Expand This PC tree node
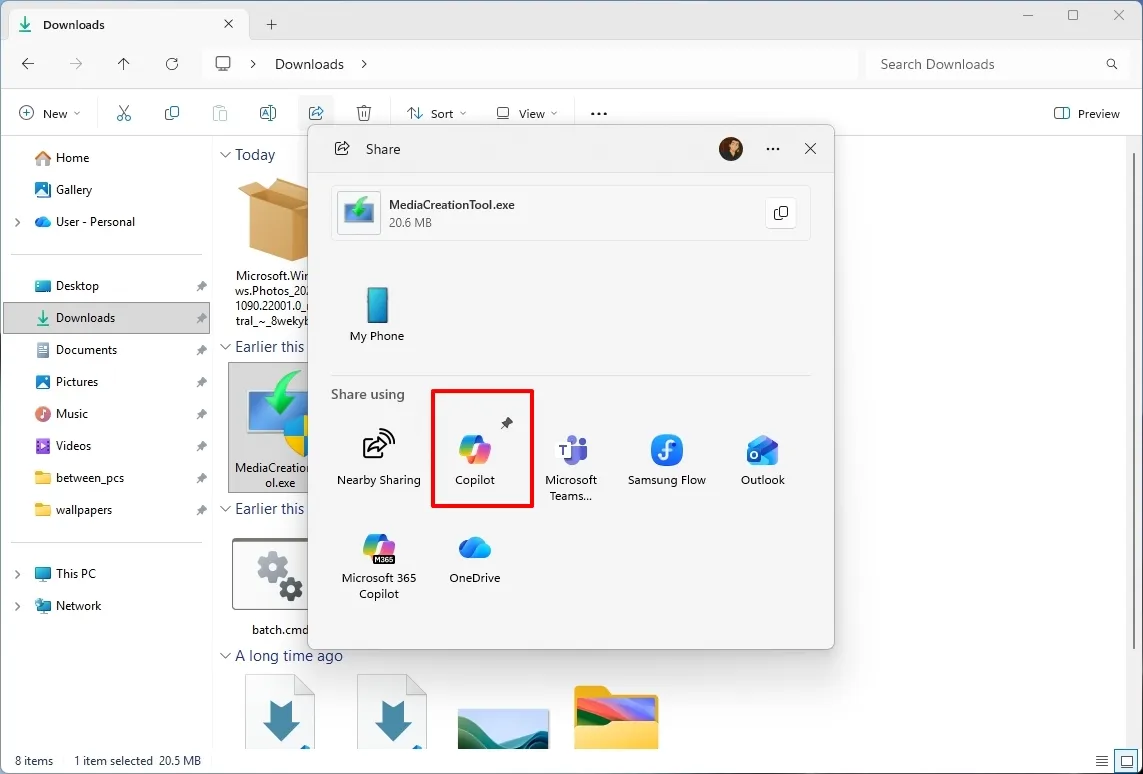The image size is (1143, 774). point(17,574)
